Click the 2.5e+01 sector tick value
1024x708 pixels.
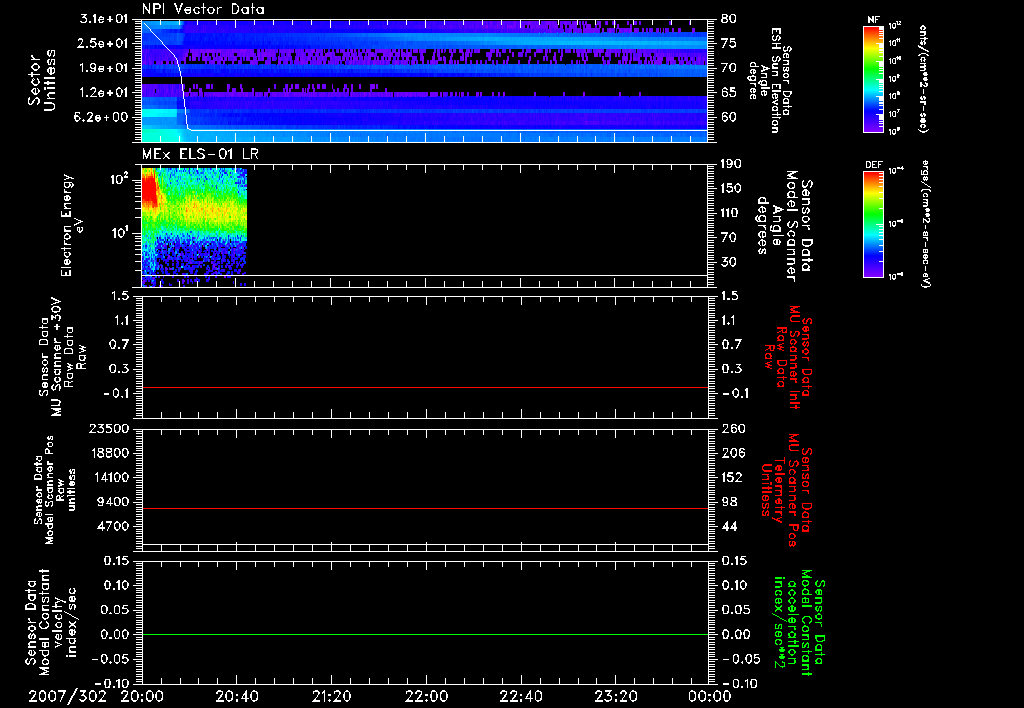pyautogui.click(x=103, y=43)
